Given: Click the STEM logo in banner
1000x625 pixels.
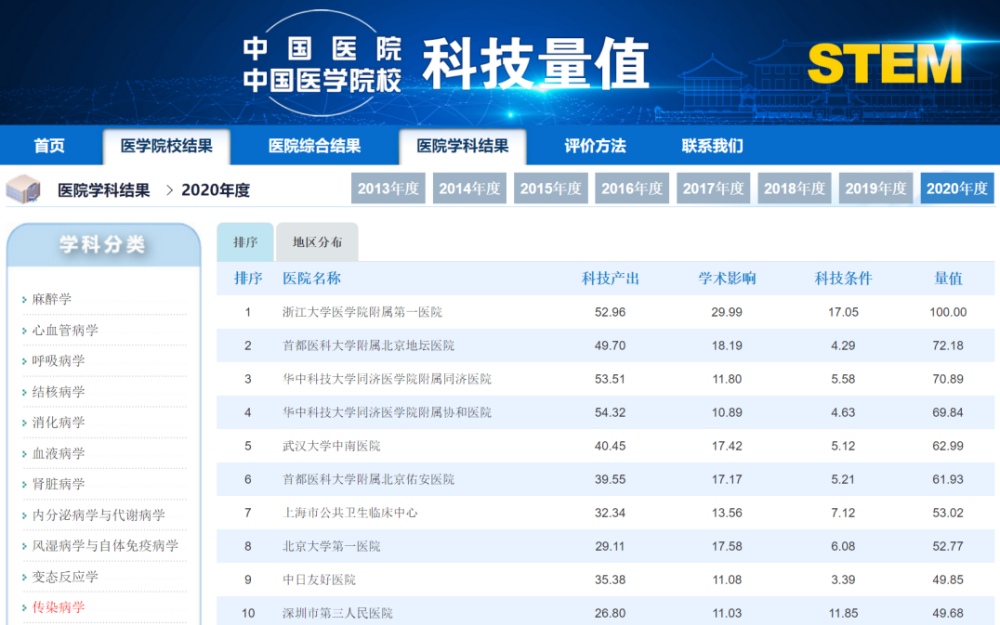Looking at the screenshot, I should 884,64.
